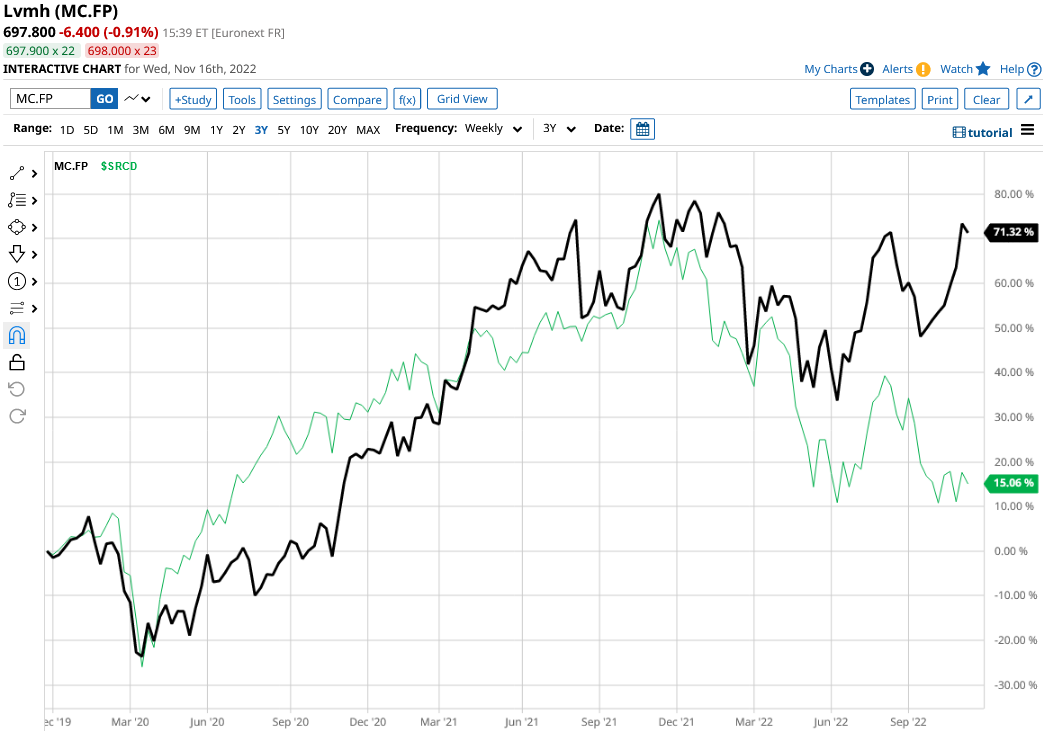
Task: Click the My Charts plus icon
Action: pos(867,68)
